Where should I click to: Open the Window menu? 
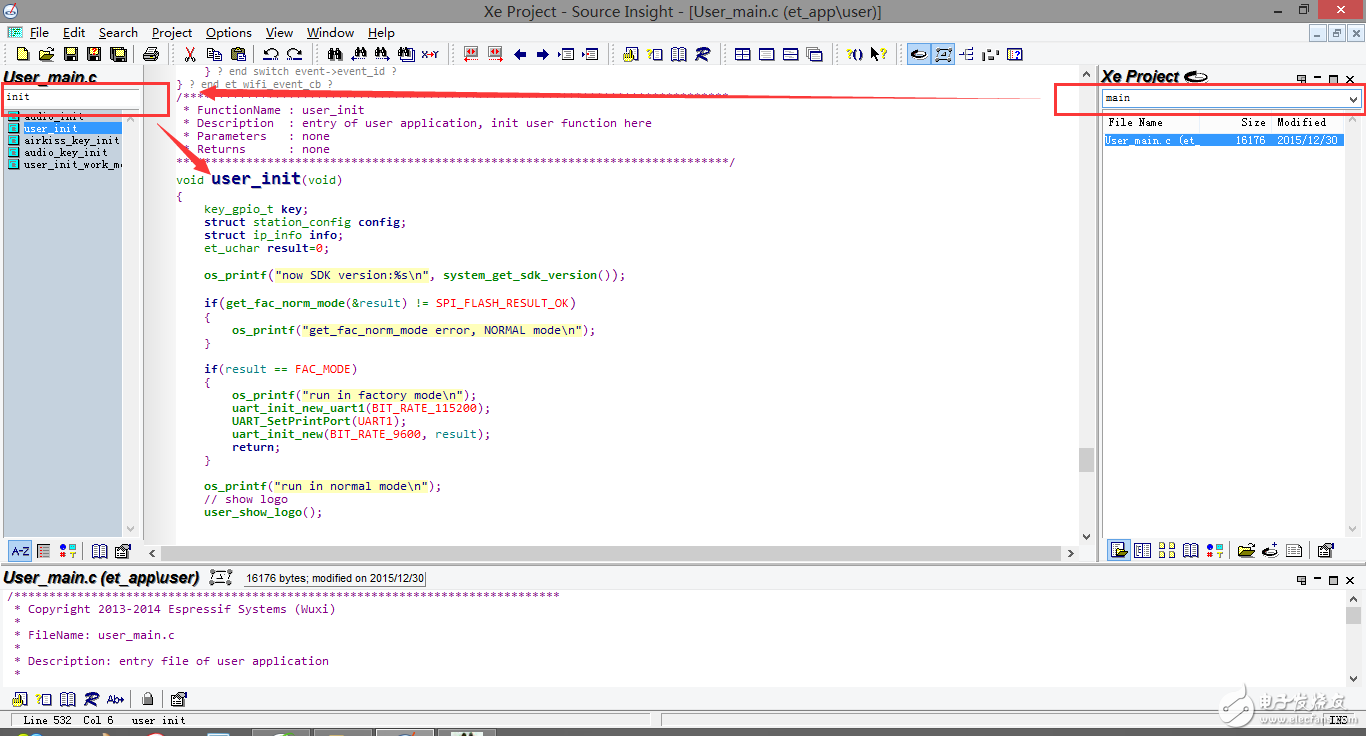[x=331, y=32]
